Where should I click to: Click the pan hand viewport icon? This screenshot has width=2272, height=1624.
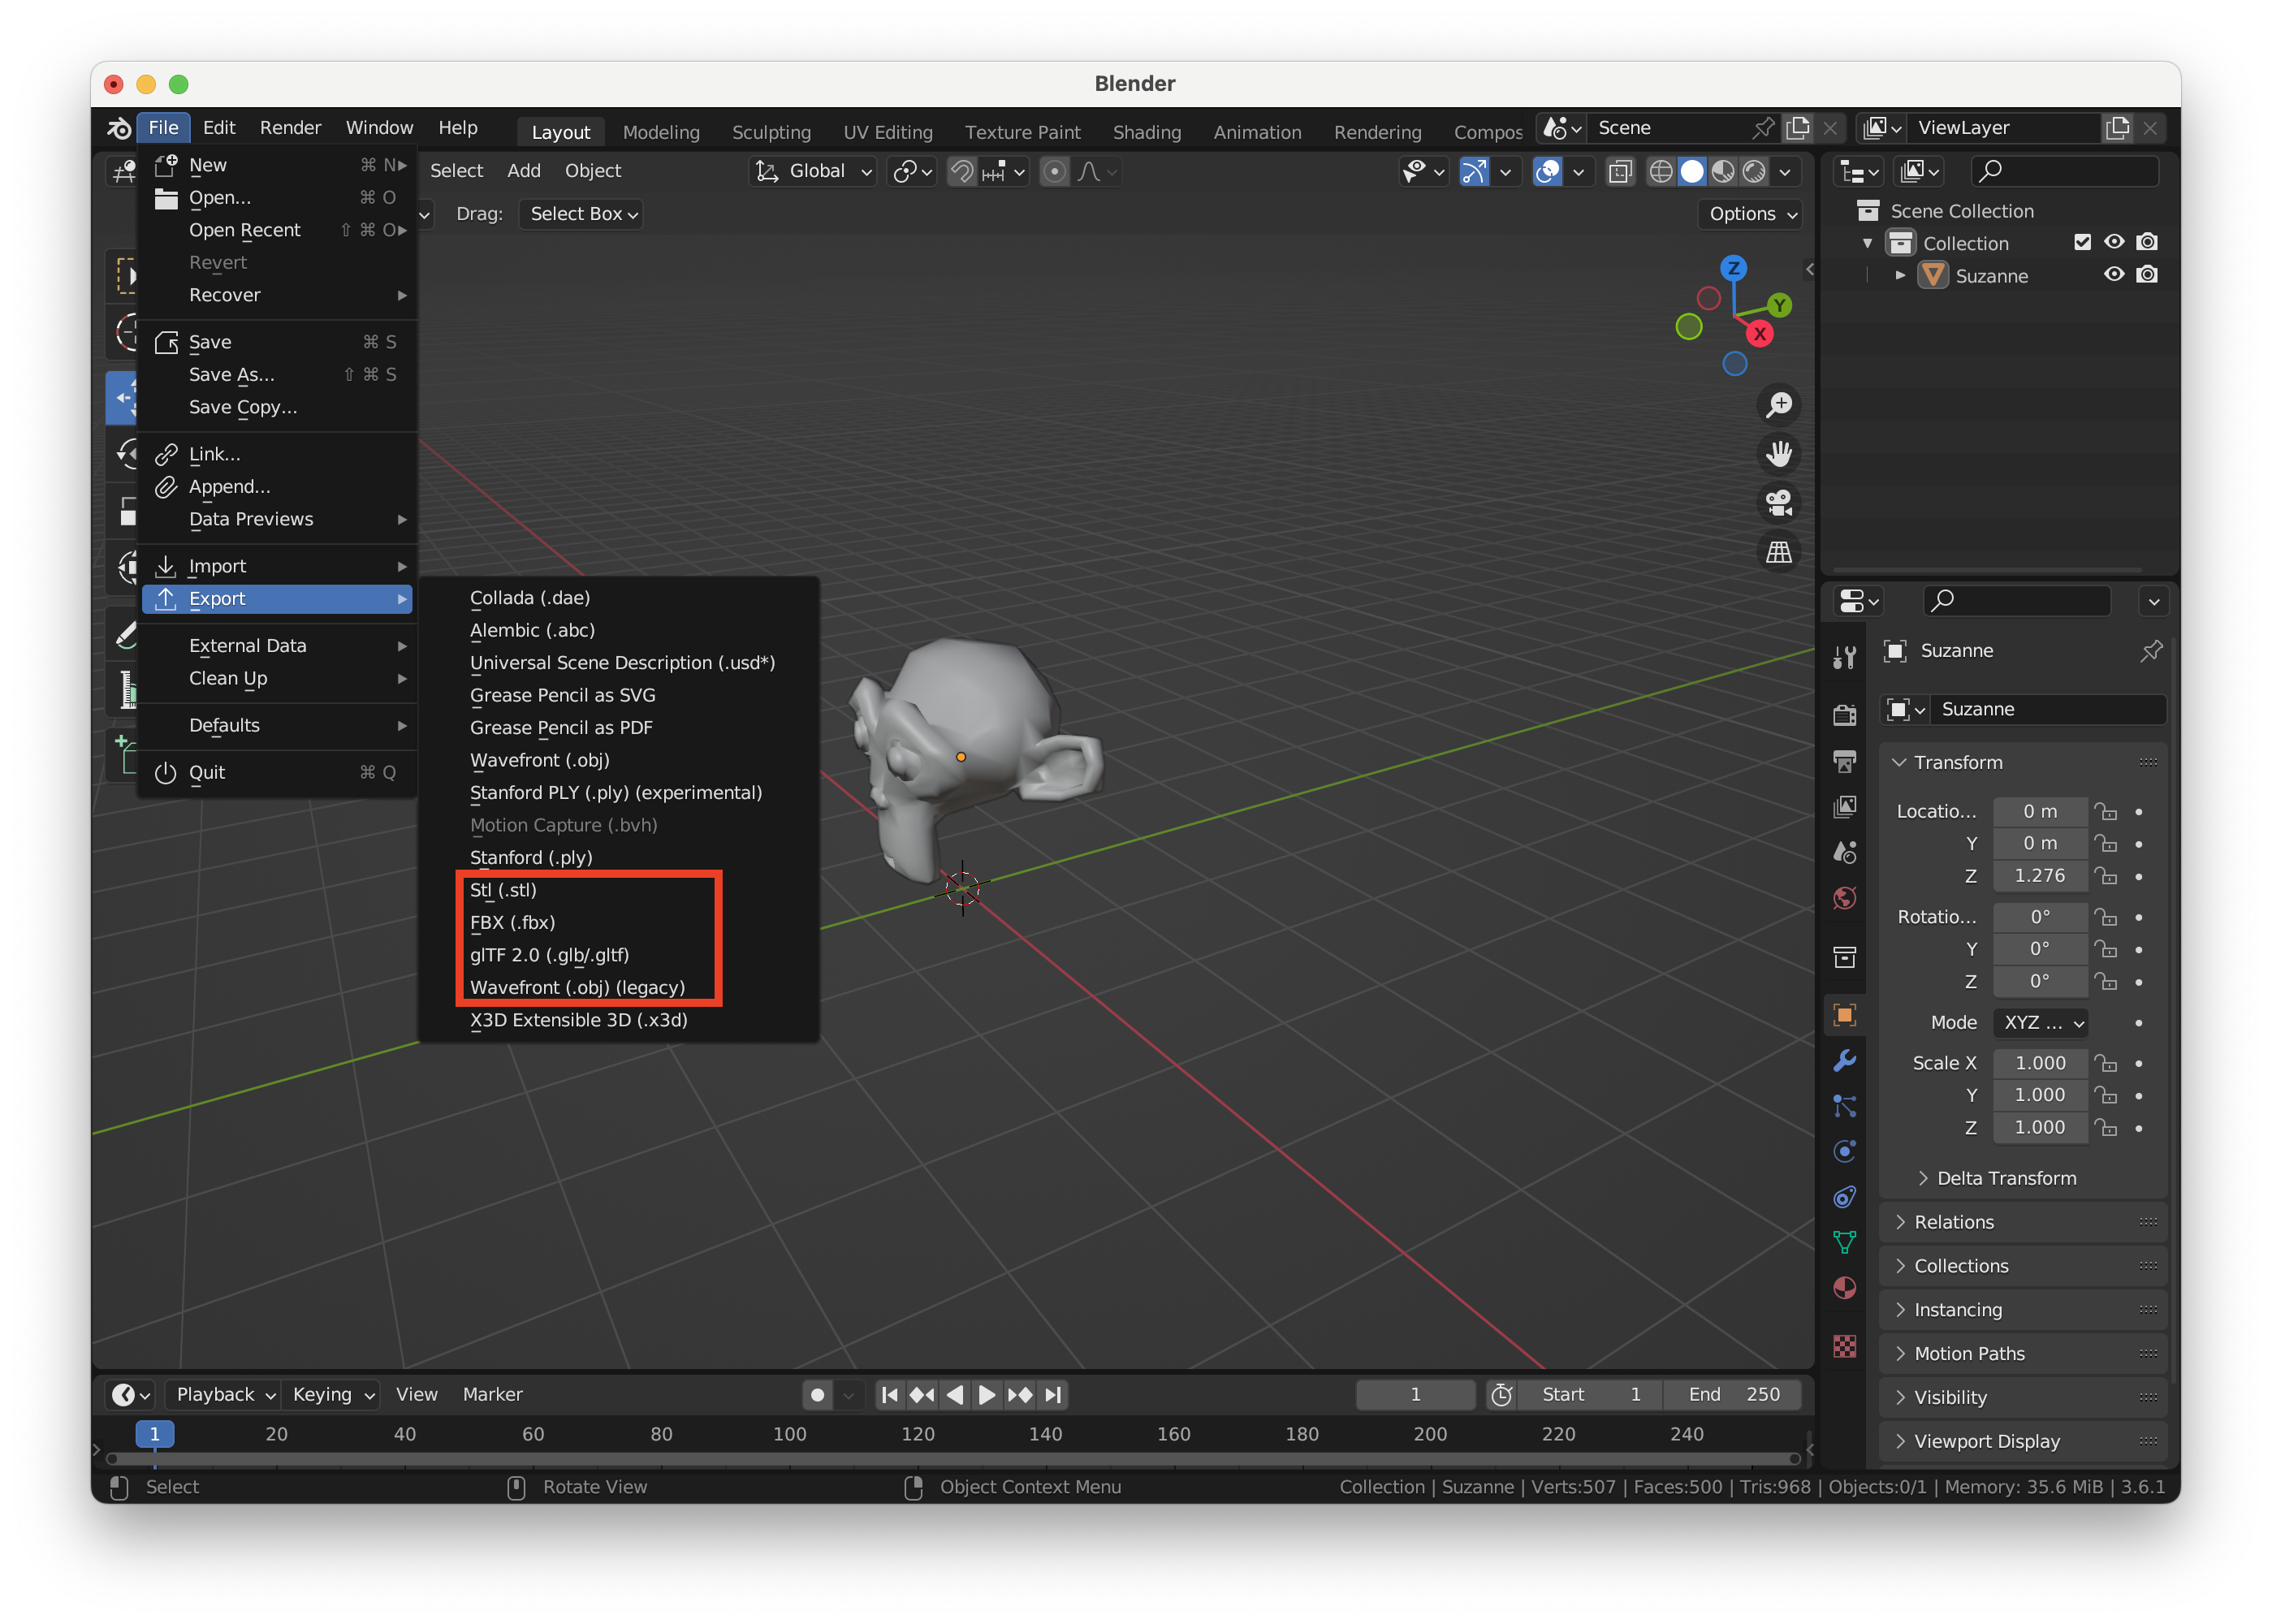[1778, 454]
